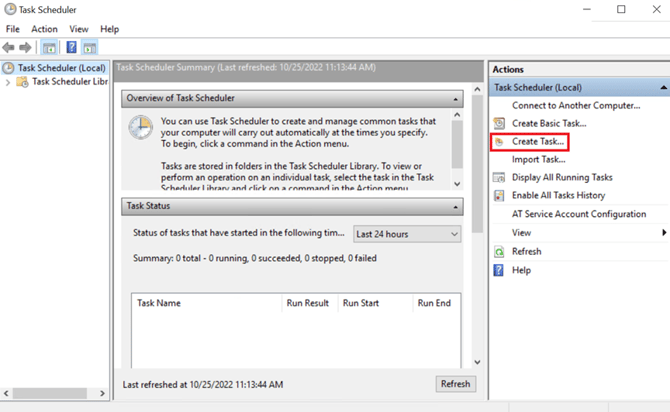Viewport: 670px width, 412px height.
Task: Select Task Scheduler (Local) in the tree
Action: (61, 68)
